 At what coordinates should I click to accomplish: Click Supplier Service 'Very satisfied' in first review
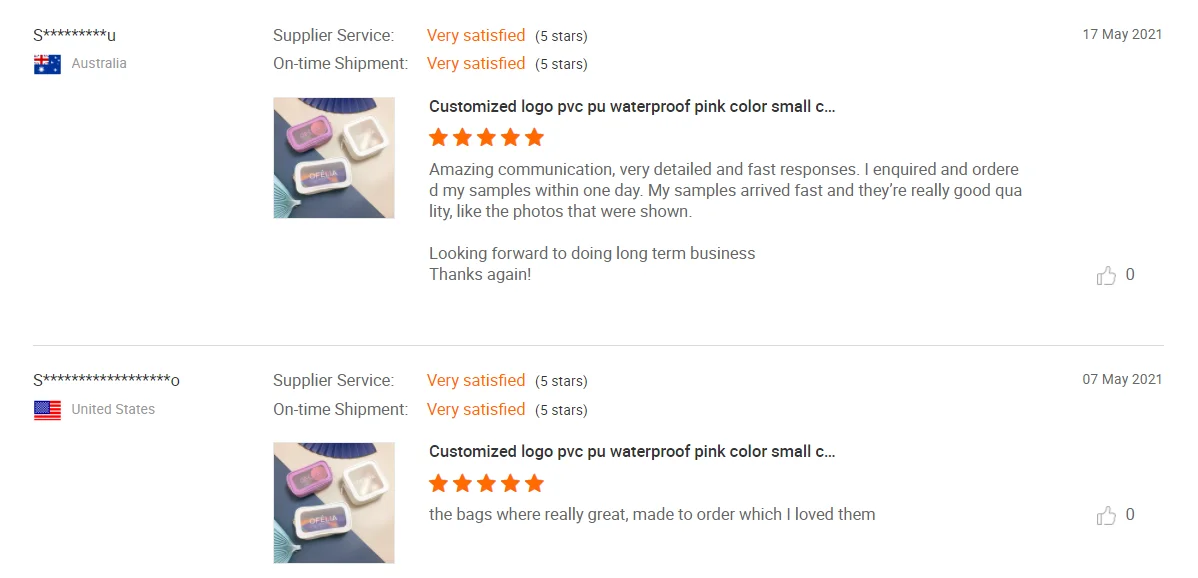pyautogui.click(x=476, y=36)
